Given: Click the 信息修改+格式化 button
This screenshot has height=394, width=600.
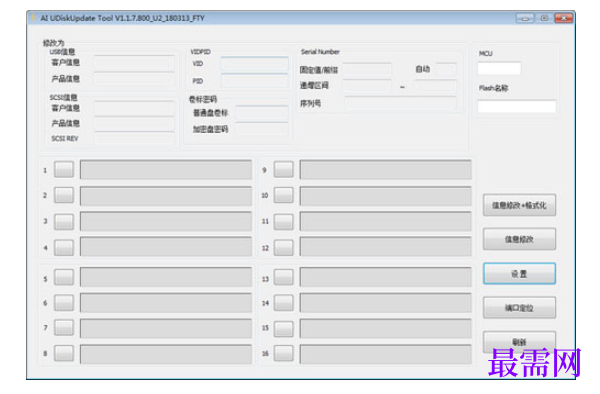Looking at the screenshot, I should (519, 205).
